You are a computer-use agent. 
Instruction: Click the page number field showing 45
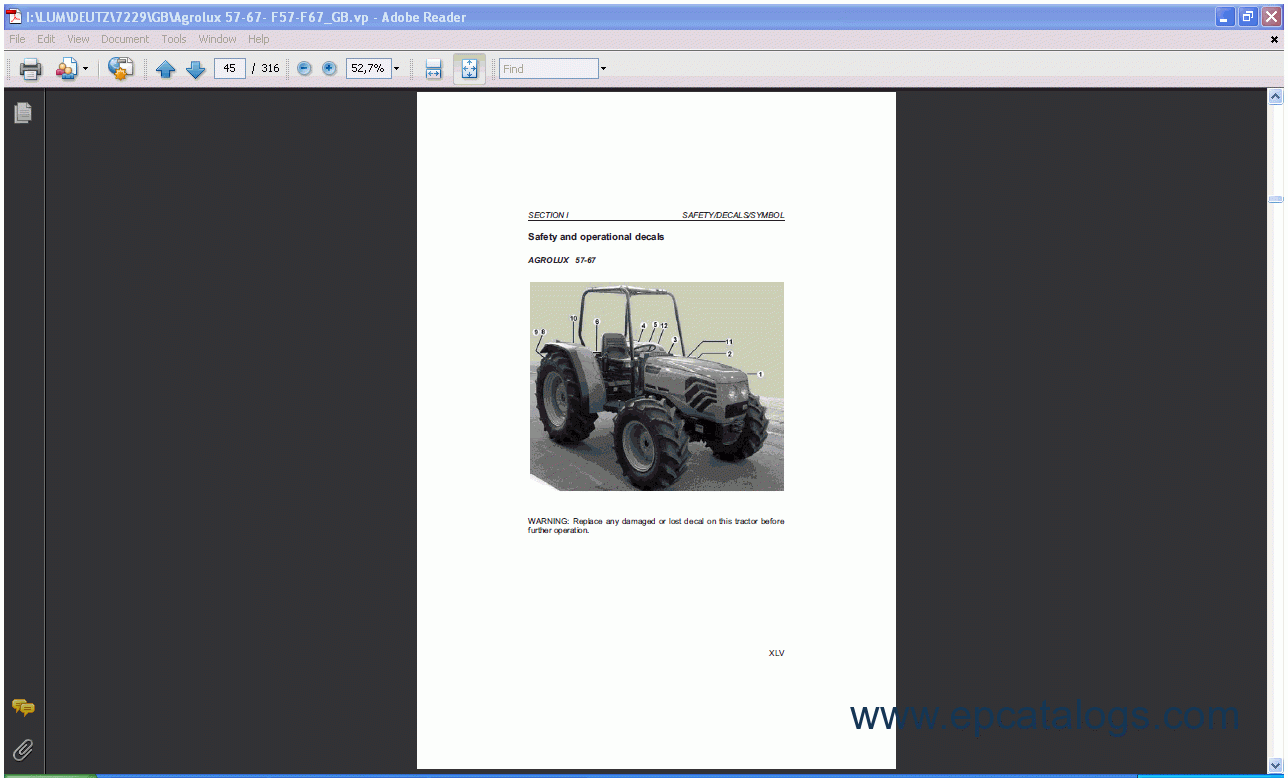click(230, 69)
